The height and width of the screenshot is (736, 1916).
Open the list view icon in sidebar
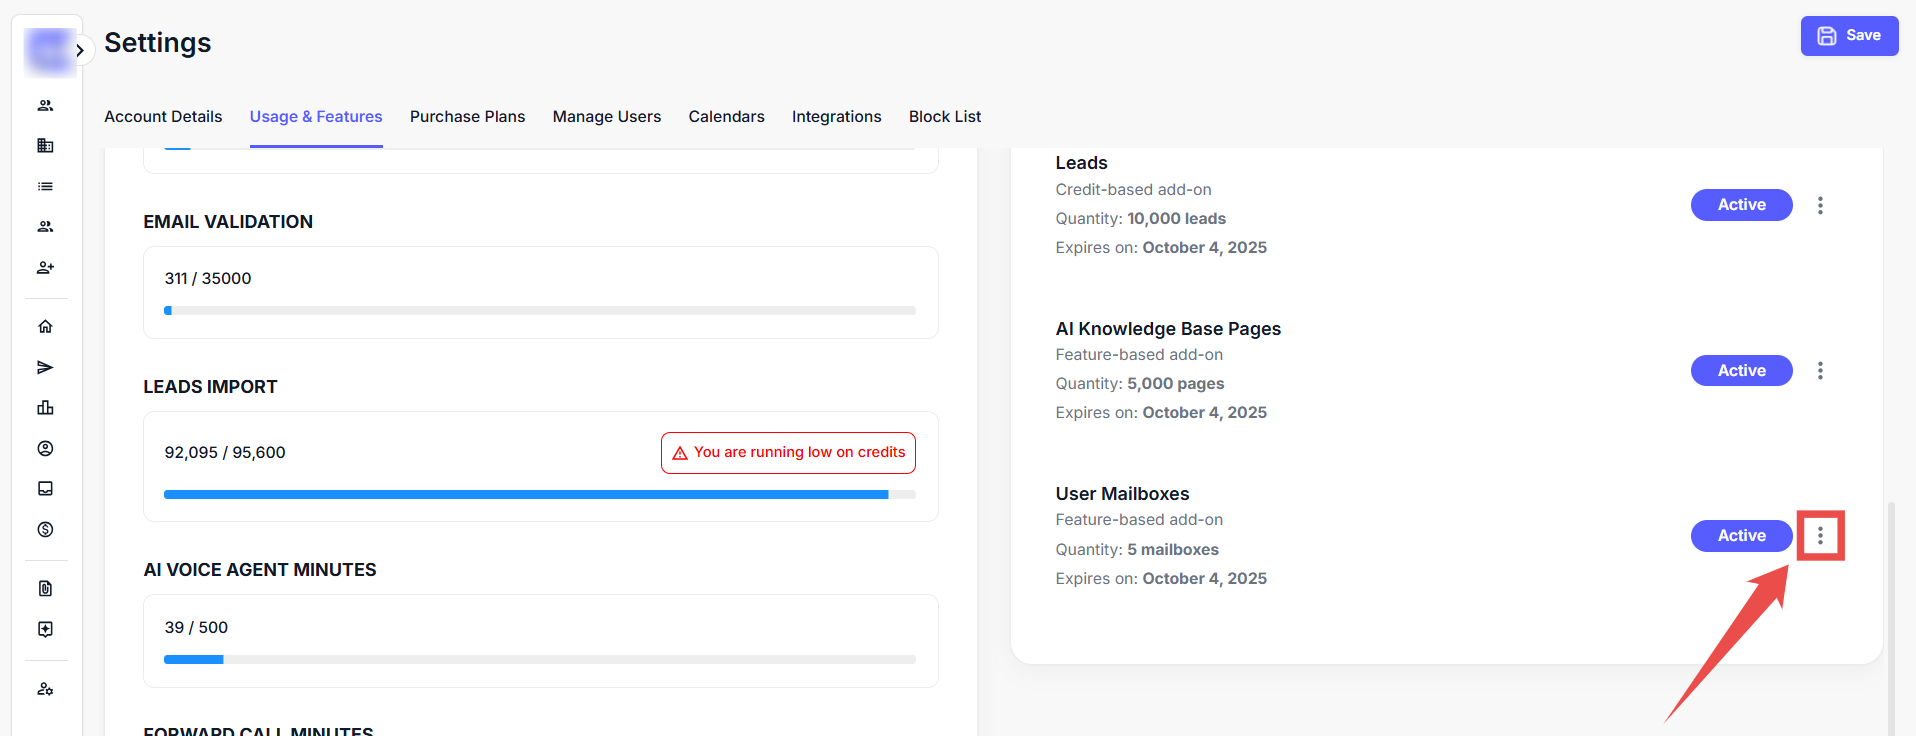click(45, 187)
